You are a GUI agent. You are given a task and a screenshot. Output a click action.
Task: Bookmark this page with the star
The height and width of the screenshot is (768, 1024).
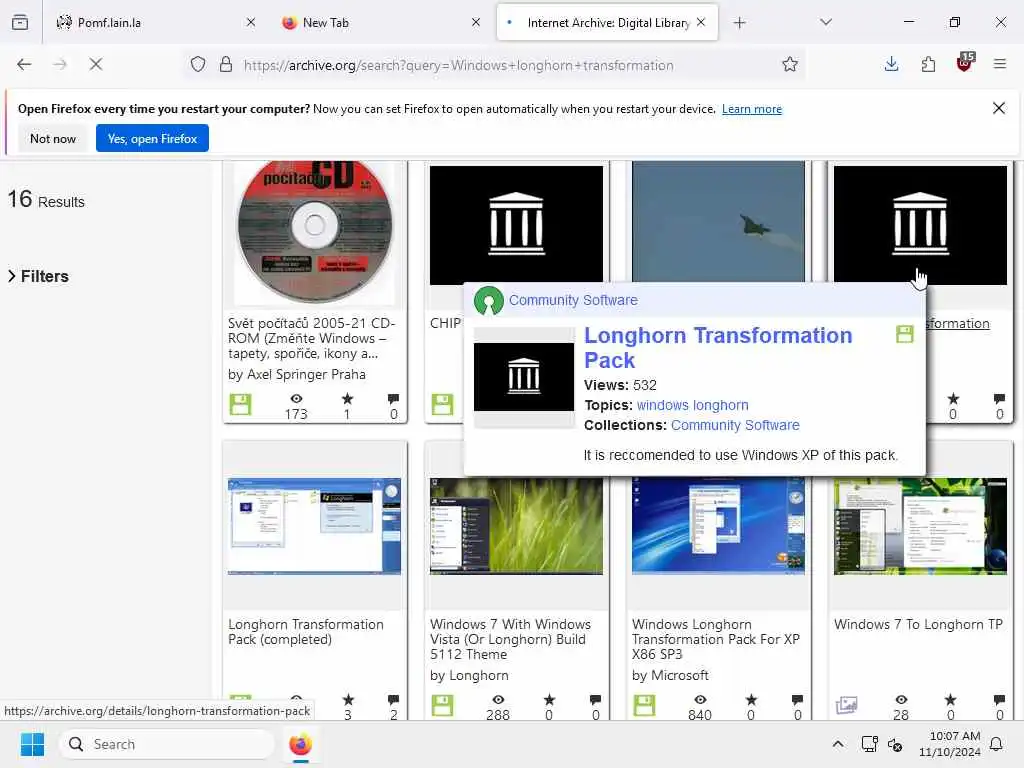pos(790,64)
